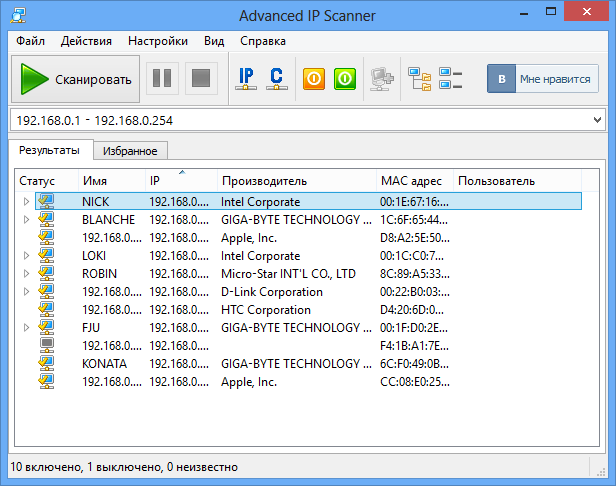Click status icon of first Apple, Inc. row
Image resolution: width=616 pixels, height=486 pixels.
coord(46,237)
